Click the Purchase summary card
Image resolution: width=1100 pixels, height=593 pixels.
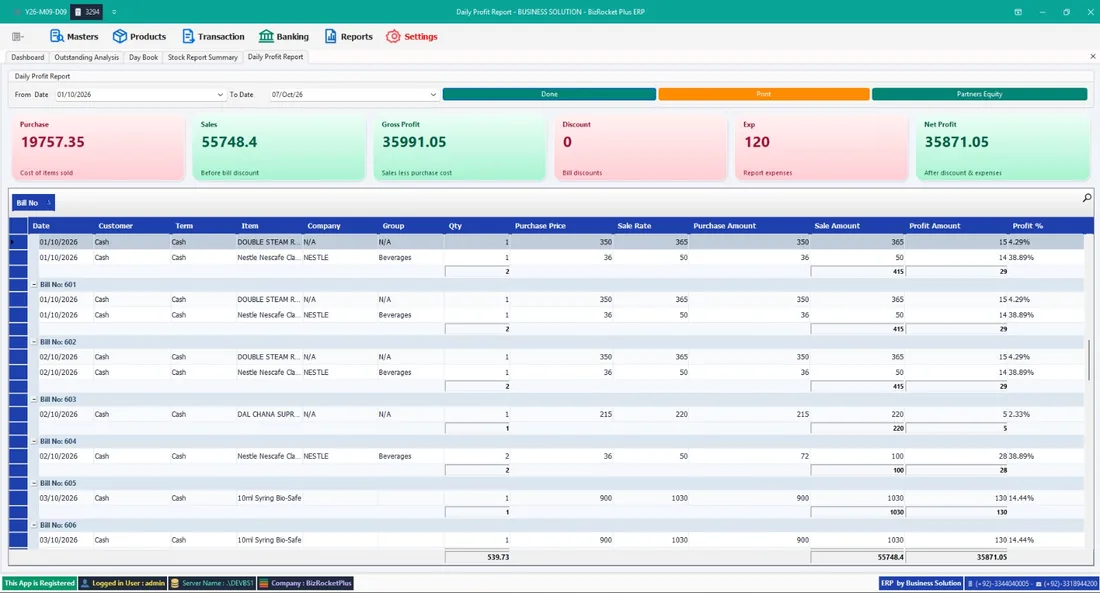point(98,148)
